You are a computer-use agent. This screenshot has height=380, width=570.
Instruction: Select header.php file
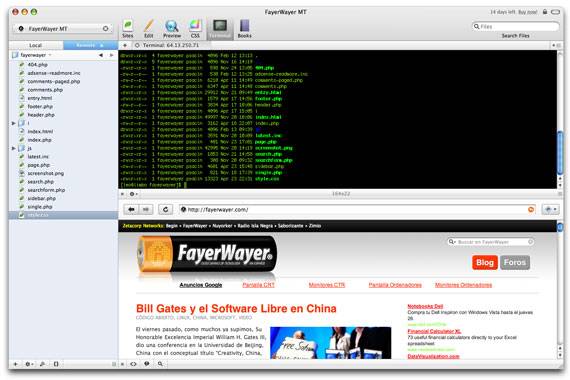tap(41, 115)
